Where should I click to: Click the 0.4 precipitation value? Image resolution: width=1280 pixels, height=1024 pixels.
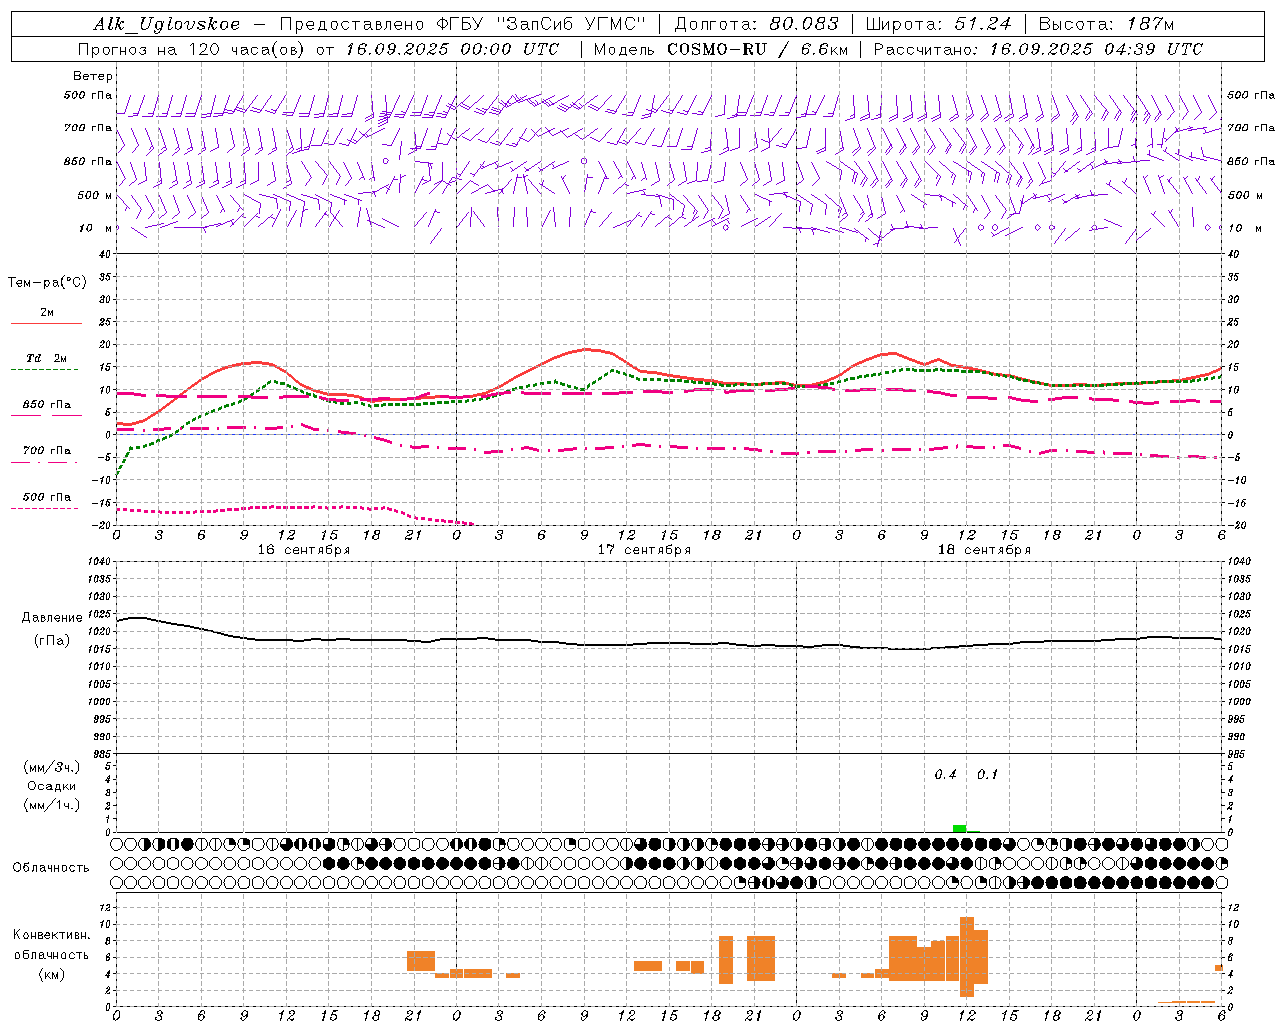tap(945, 775)
